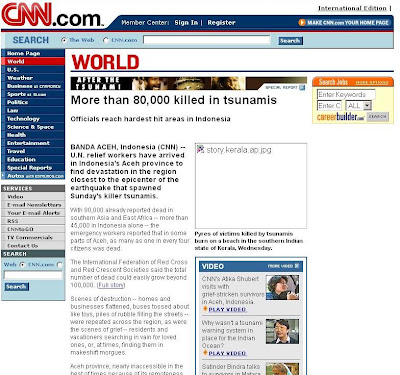Image resolution: width=400 pixels, height=375 pixels.
Task: Open Your E-mail Alerts
Action: [33, 213]
